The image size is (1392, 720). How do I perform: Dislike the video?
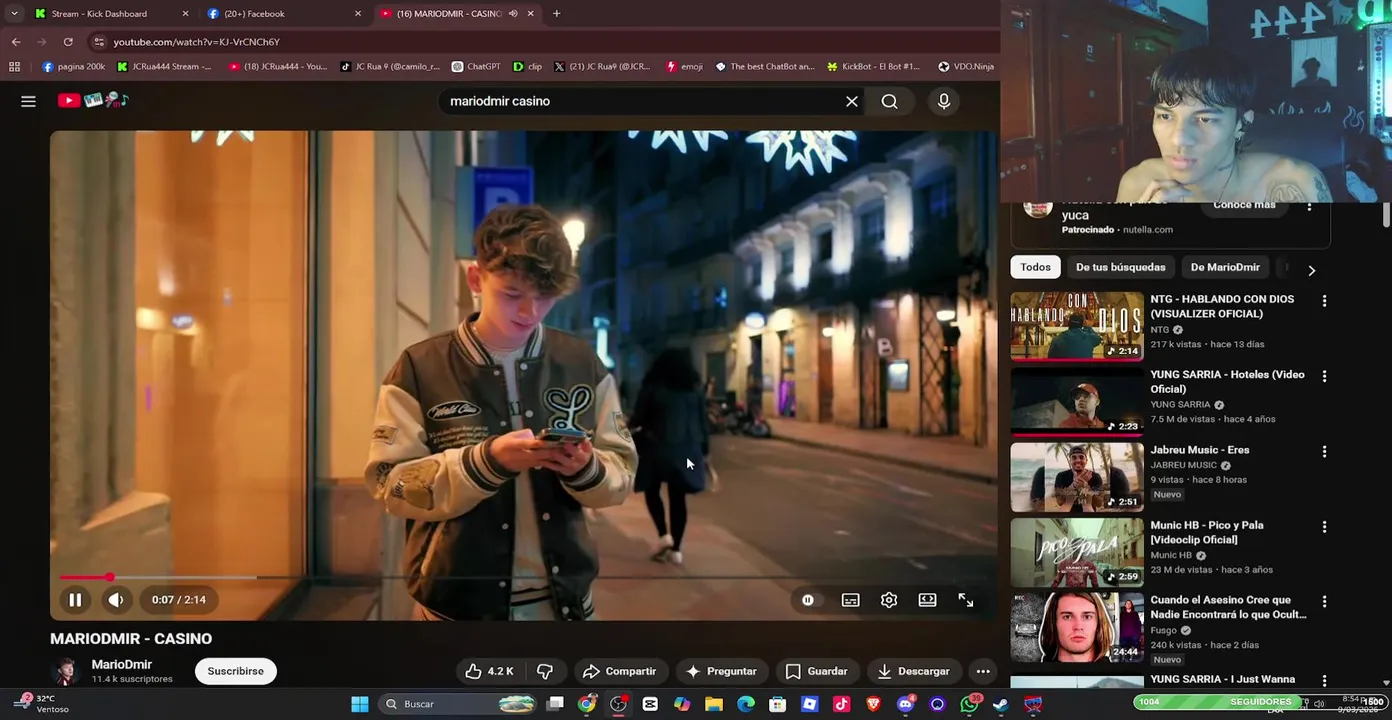coord(545,671)
